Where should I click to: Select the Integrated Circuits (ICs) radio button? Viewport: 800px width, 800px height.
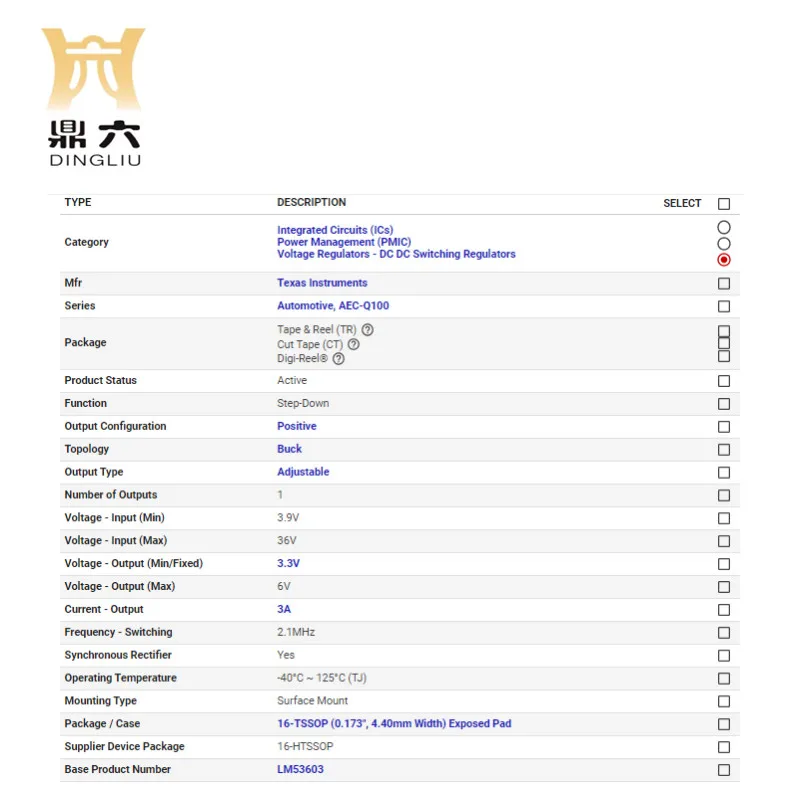click(723, 227)
